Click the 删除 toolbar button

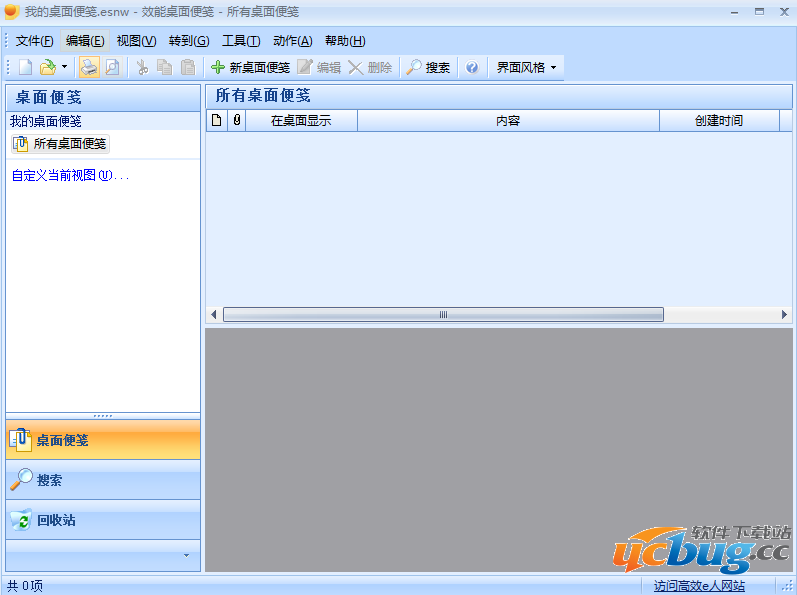pyautogui.click(x=370, y=67)
